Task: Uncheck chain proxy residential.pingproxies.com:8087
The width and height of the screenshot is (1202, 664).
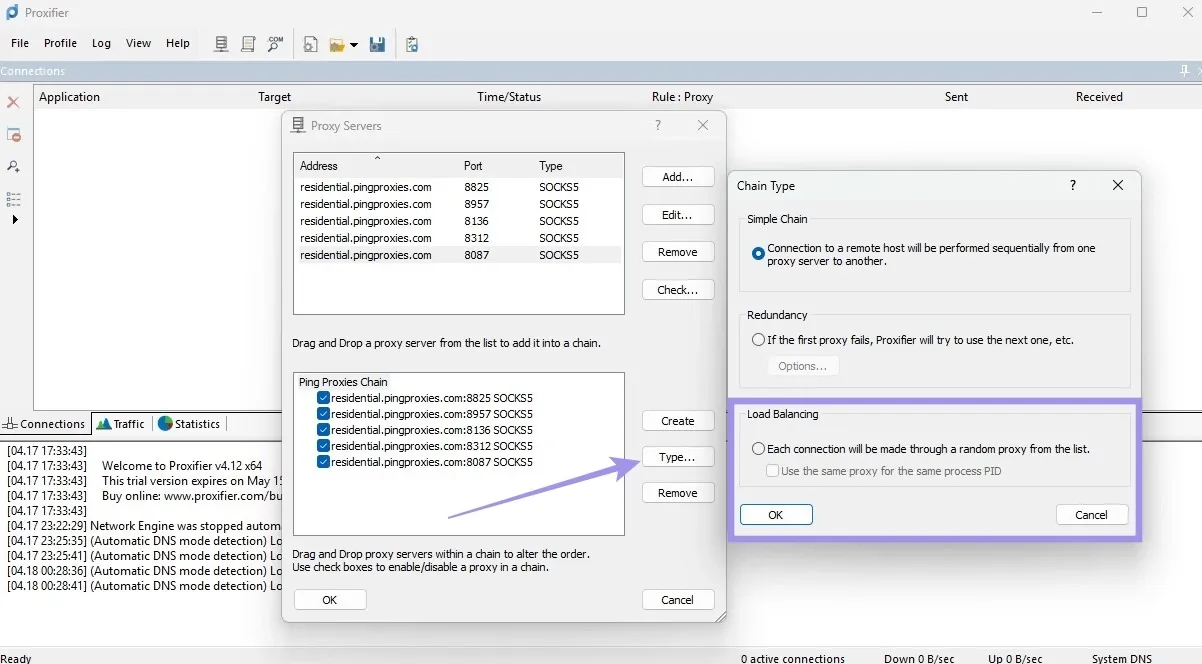Action: point(323,462)
